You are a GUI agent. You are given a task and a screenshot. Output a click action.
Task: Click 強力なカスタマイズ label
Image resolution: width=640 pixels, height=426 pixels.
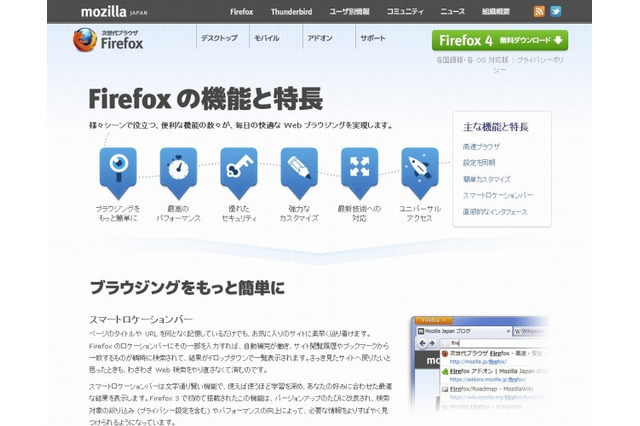tap(299, 213)
